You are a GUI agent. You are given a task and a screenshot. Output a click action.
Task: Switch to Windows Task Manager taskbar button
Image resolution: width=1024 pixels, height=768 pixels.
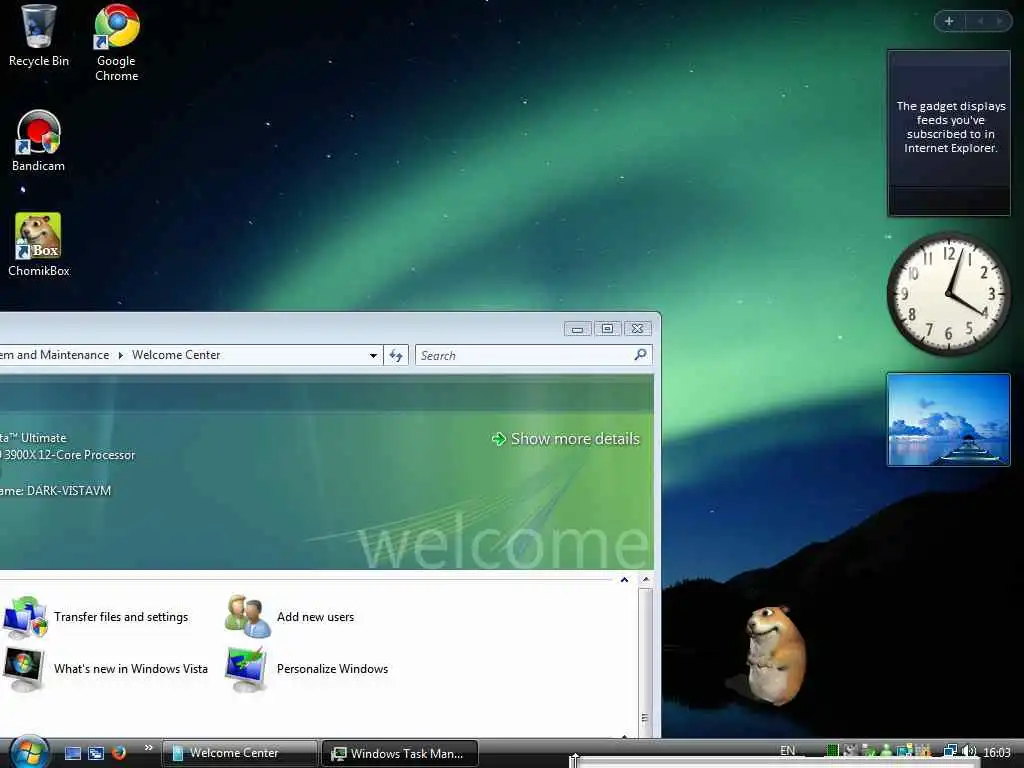(400, 754)
